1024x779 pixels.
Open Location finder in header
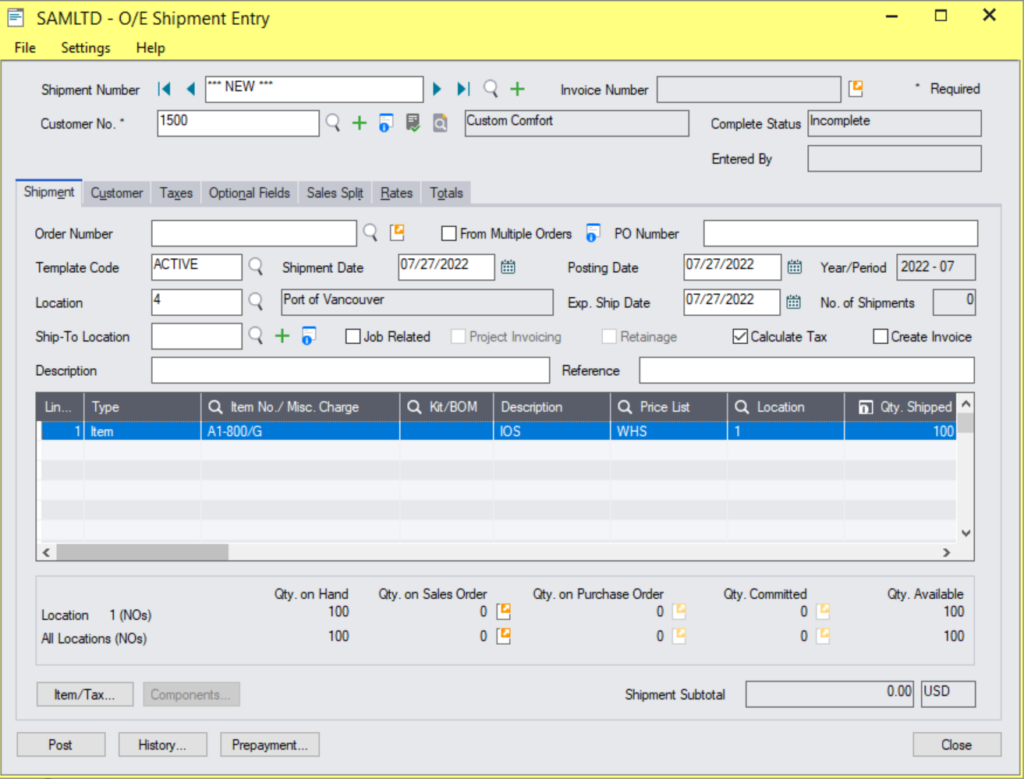tap(256, 301)
